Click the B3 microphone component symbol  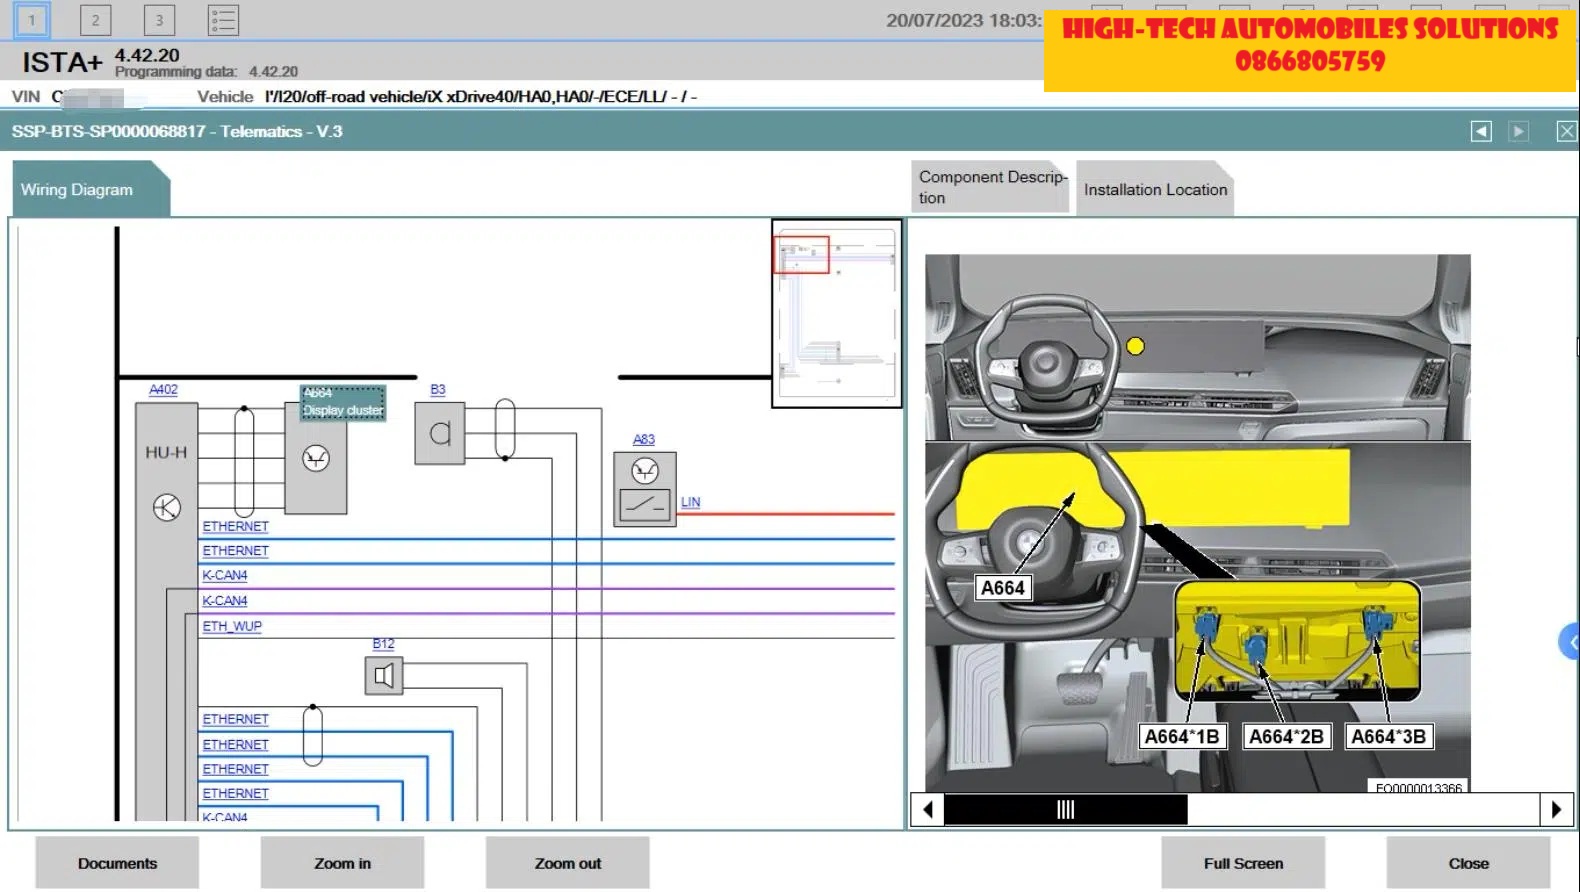pyautogui.click(x=440, y=433)
